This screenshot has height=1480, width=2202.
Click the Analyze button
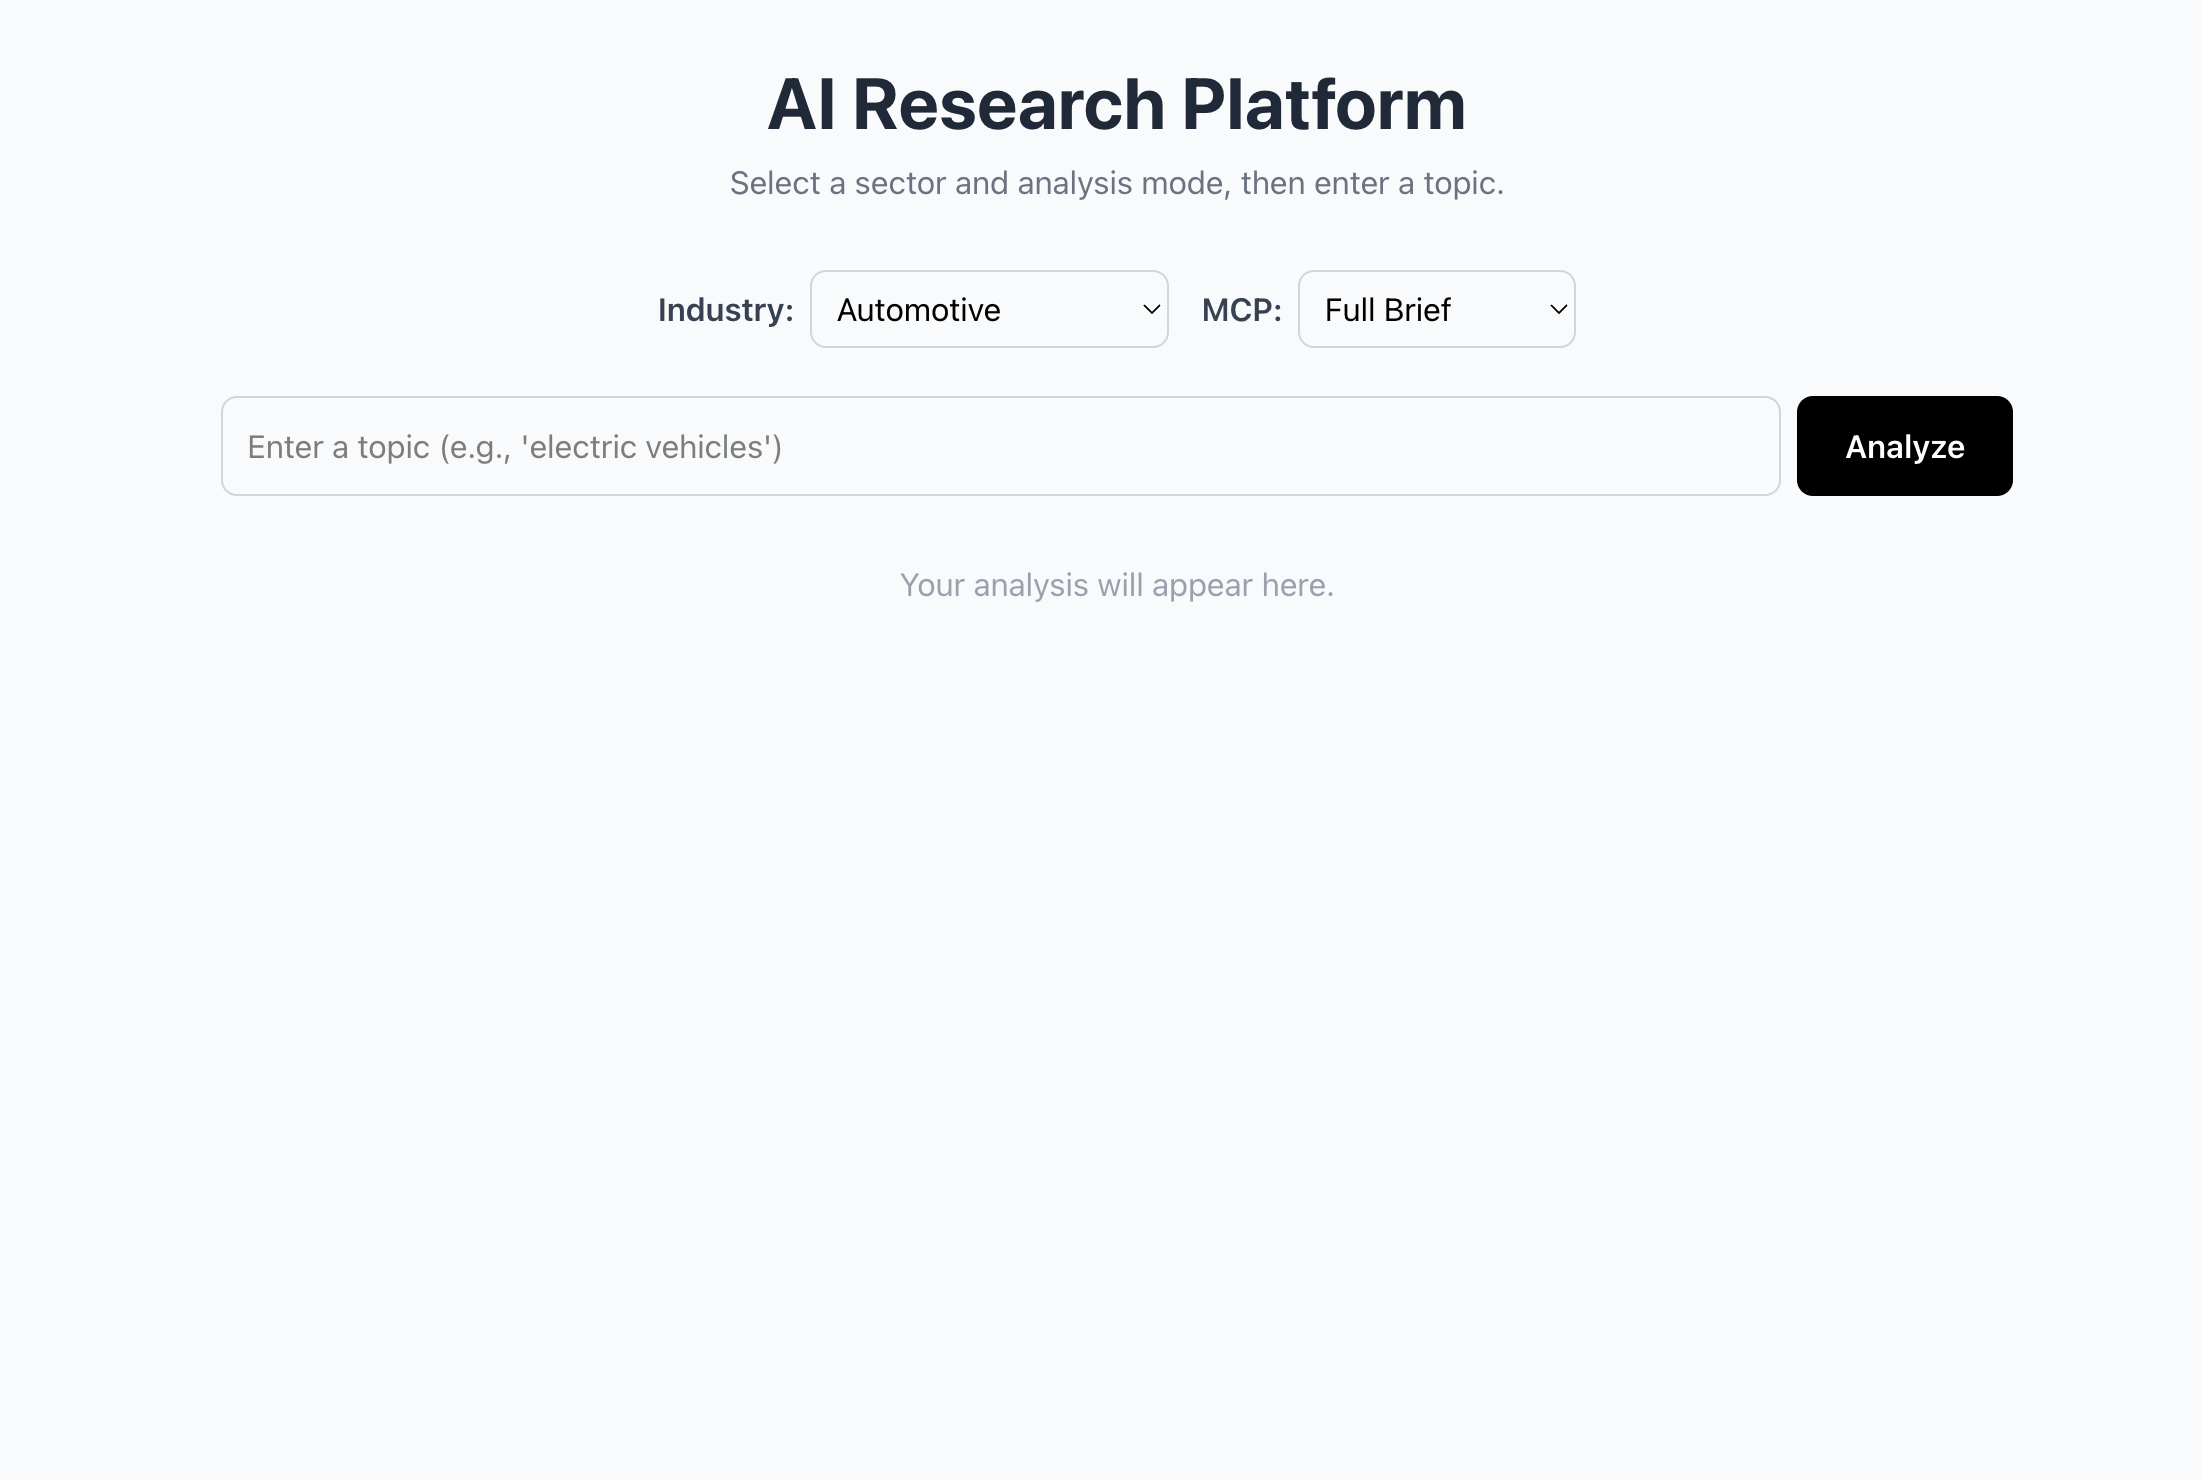point(1904,446)
